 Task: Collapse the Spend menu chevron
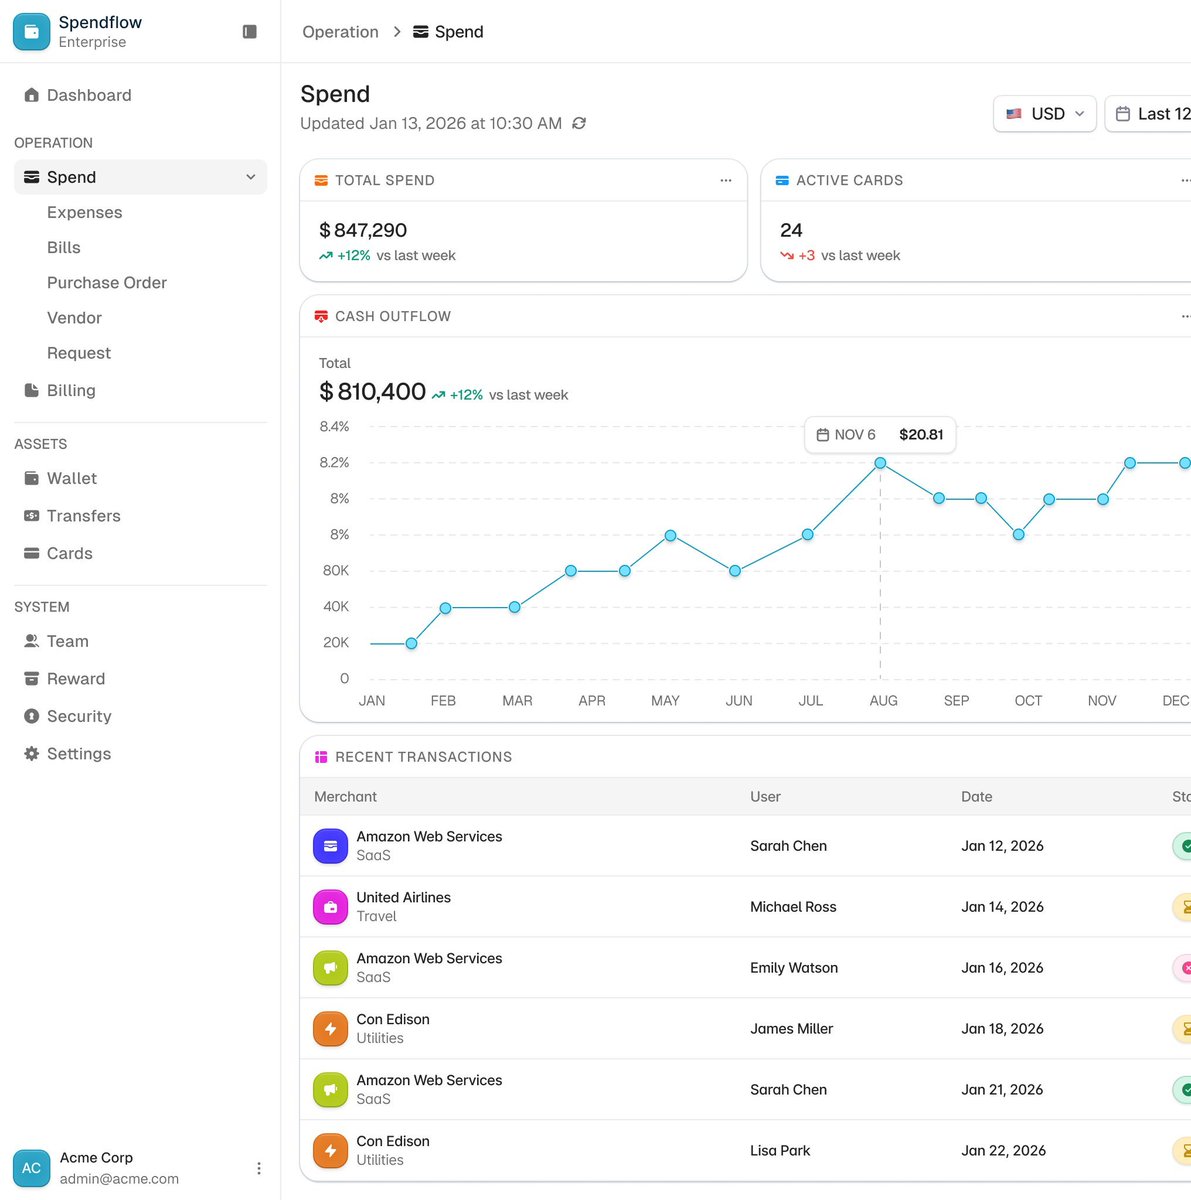(x=250, y=177)
